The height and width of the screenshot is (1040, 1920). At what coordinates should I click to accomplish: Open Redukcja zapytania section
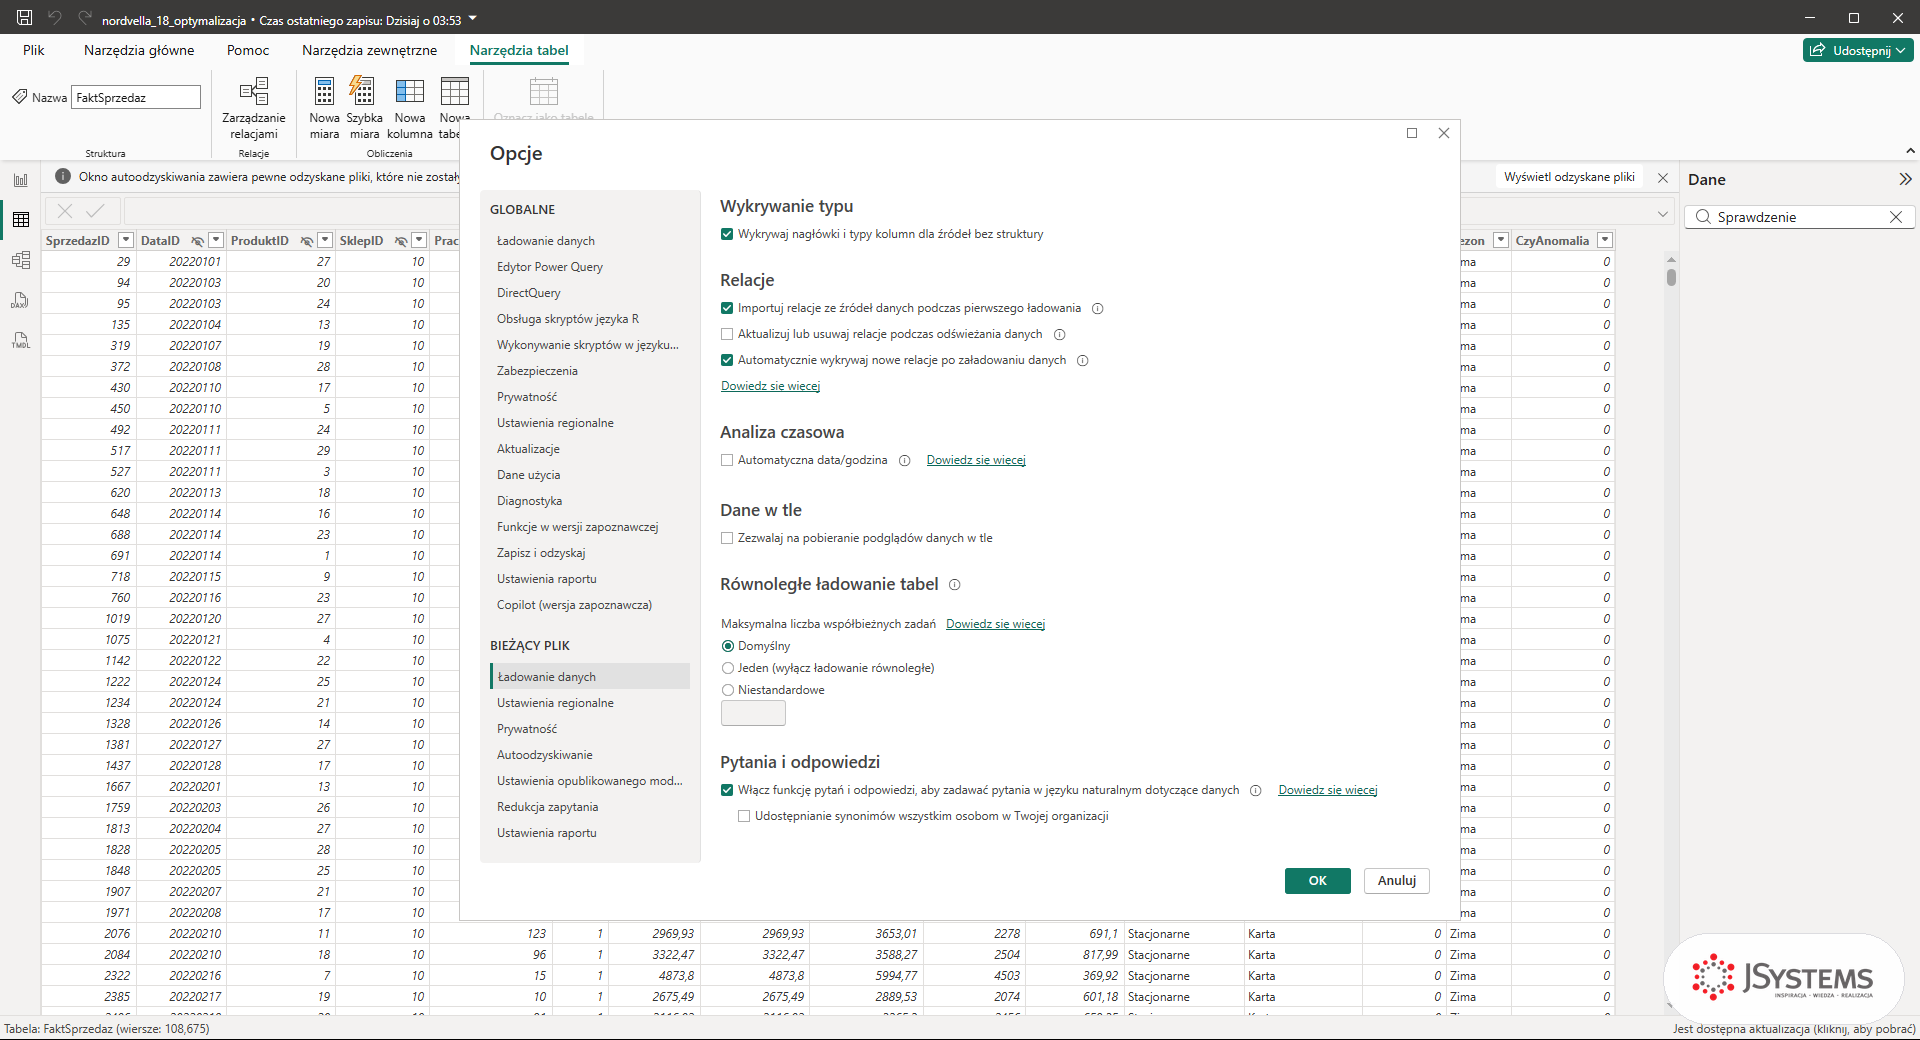pos(548,808)
